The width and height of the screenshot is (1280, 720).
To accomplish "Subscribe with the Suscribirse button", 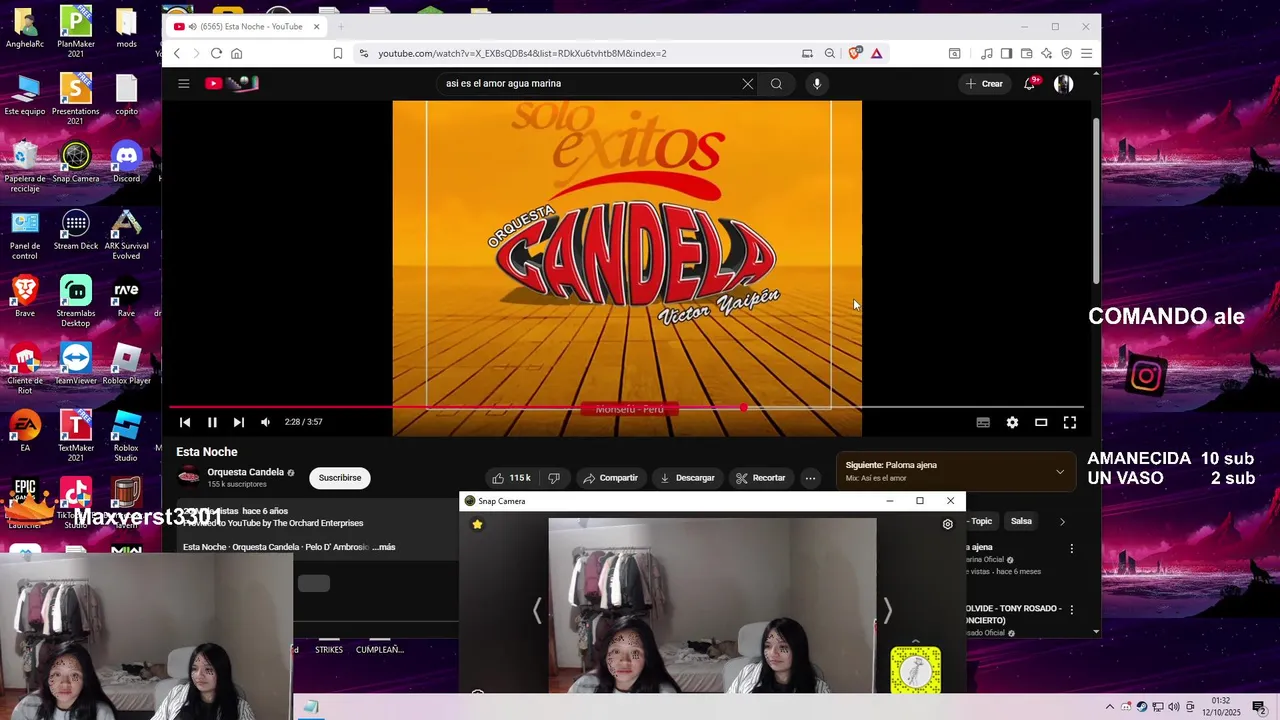I will coord(340,478).
